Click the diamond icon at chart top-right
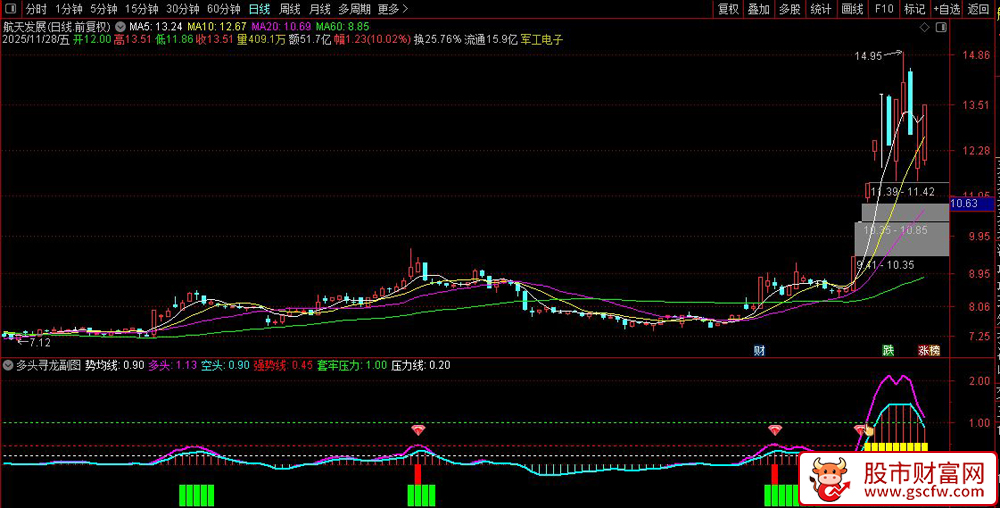The width and height of the screenshot is (1000, 508). pyautogui.click(x=923, y=27)
